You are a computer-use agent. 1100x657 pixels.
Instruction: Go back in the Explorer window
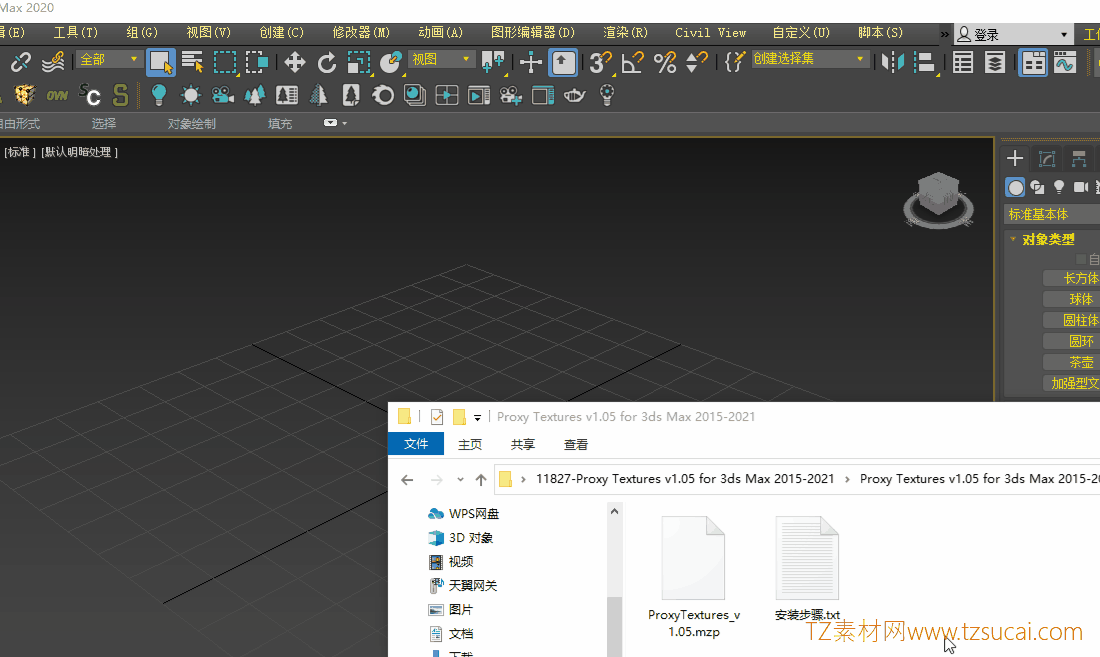point(407,480)
